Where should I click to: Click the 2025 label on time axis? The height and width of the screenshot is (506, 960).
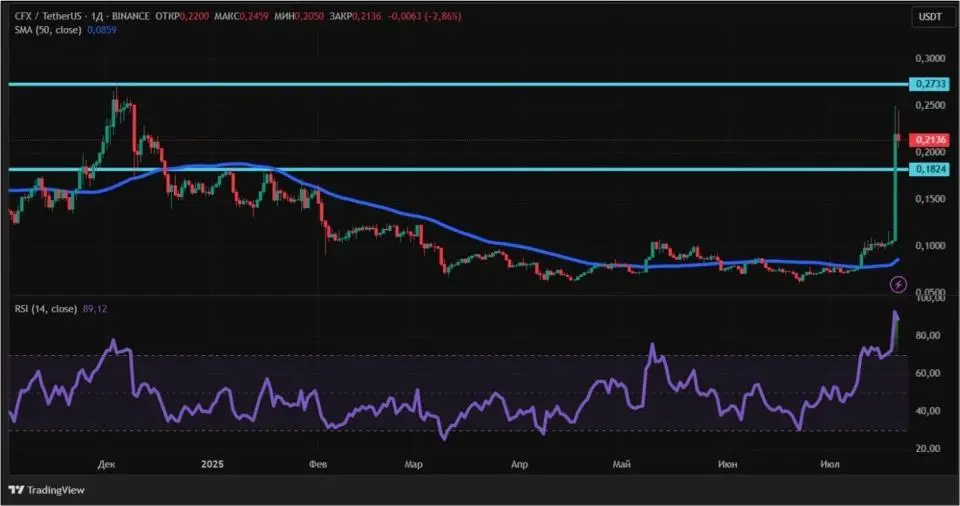tap(211, 465)
